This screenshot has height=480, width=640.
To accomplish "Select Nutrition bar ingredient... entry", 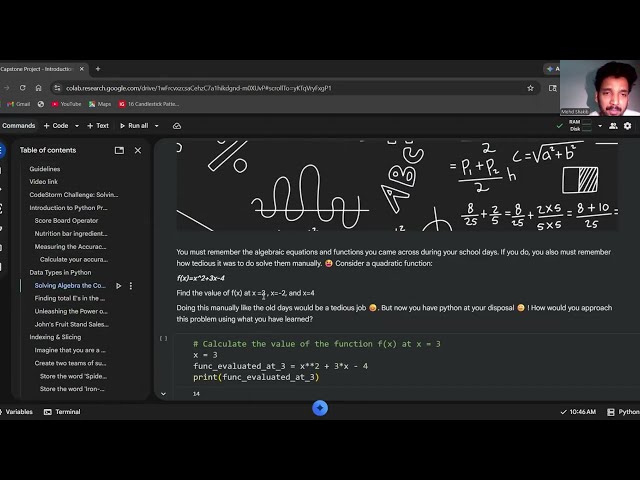I will (x=71, y=234).
